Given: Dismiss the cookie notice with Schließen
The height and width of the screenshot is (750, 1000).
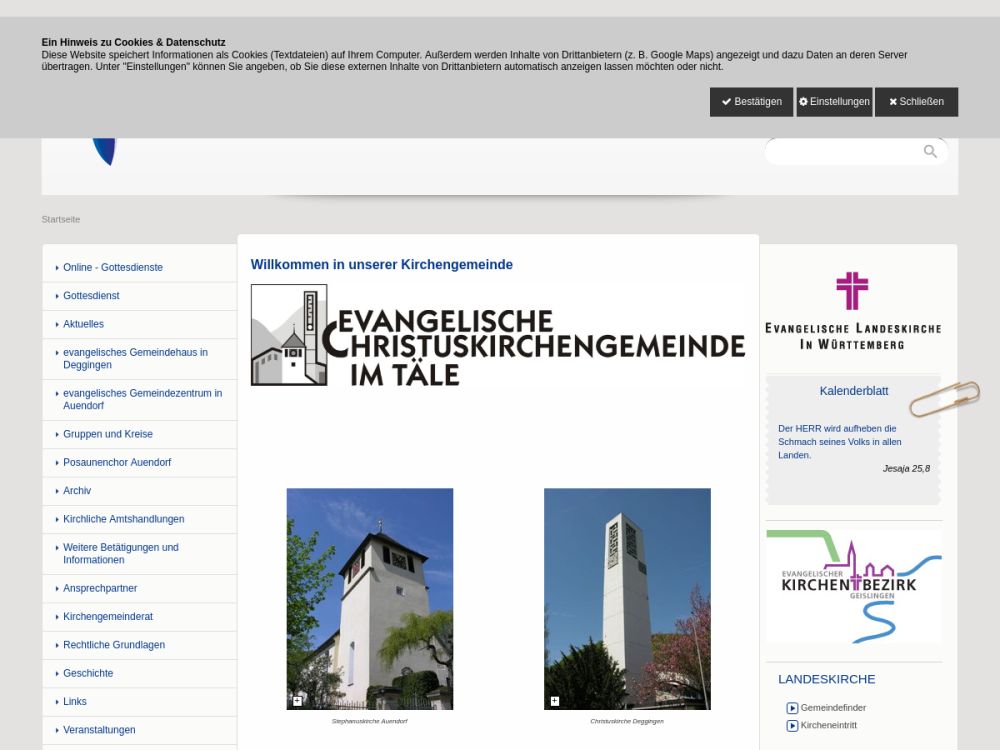Looking at the screenshot, I should [x=916, y=102].
